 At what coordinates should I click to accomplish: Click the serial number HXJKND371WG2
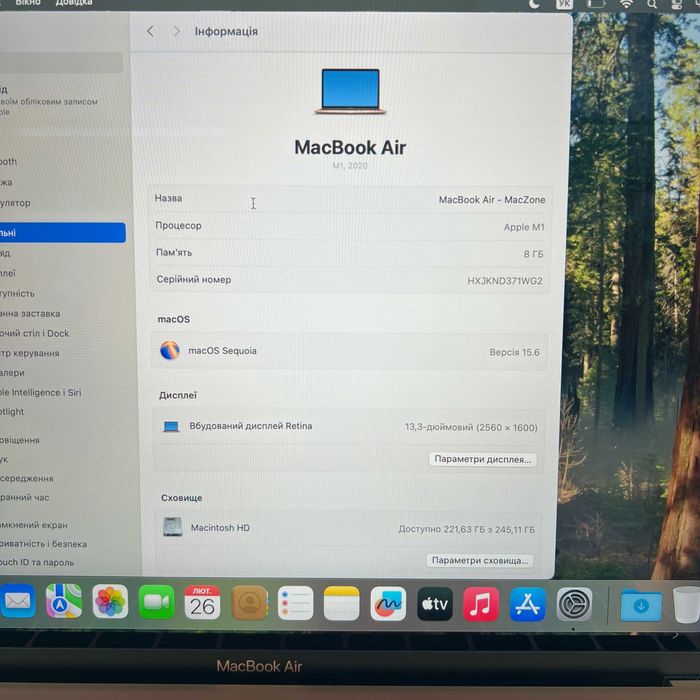504,281
